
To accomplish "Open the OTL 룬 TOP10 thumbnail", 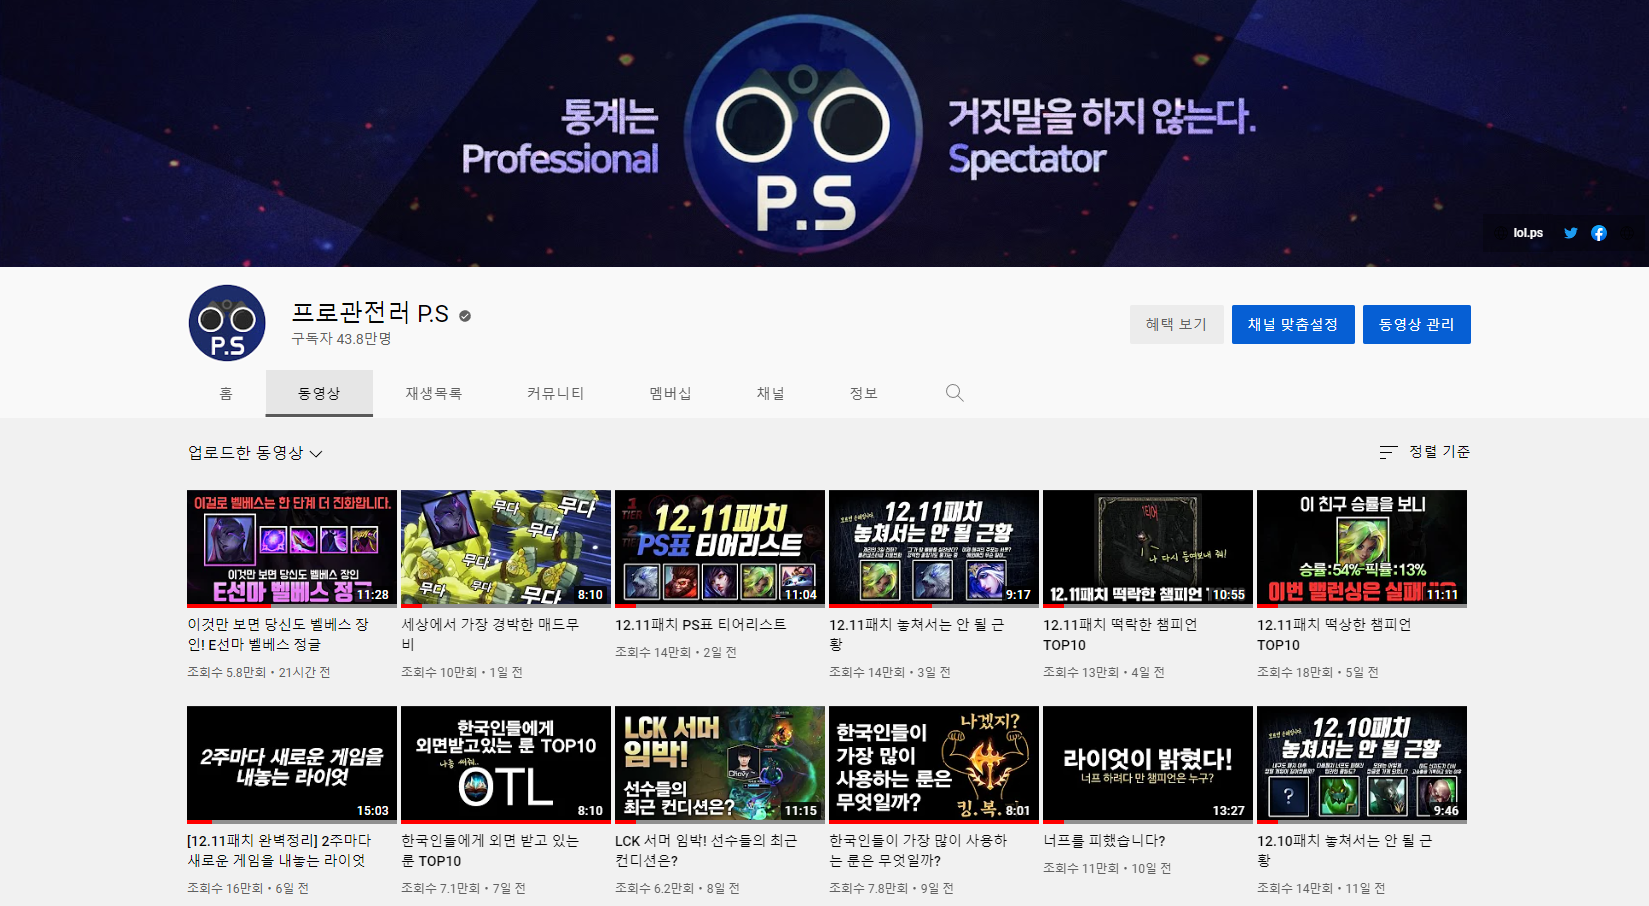I will (x=506, y=764).
